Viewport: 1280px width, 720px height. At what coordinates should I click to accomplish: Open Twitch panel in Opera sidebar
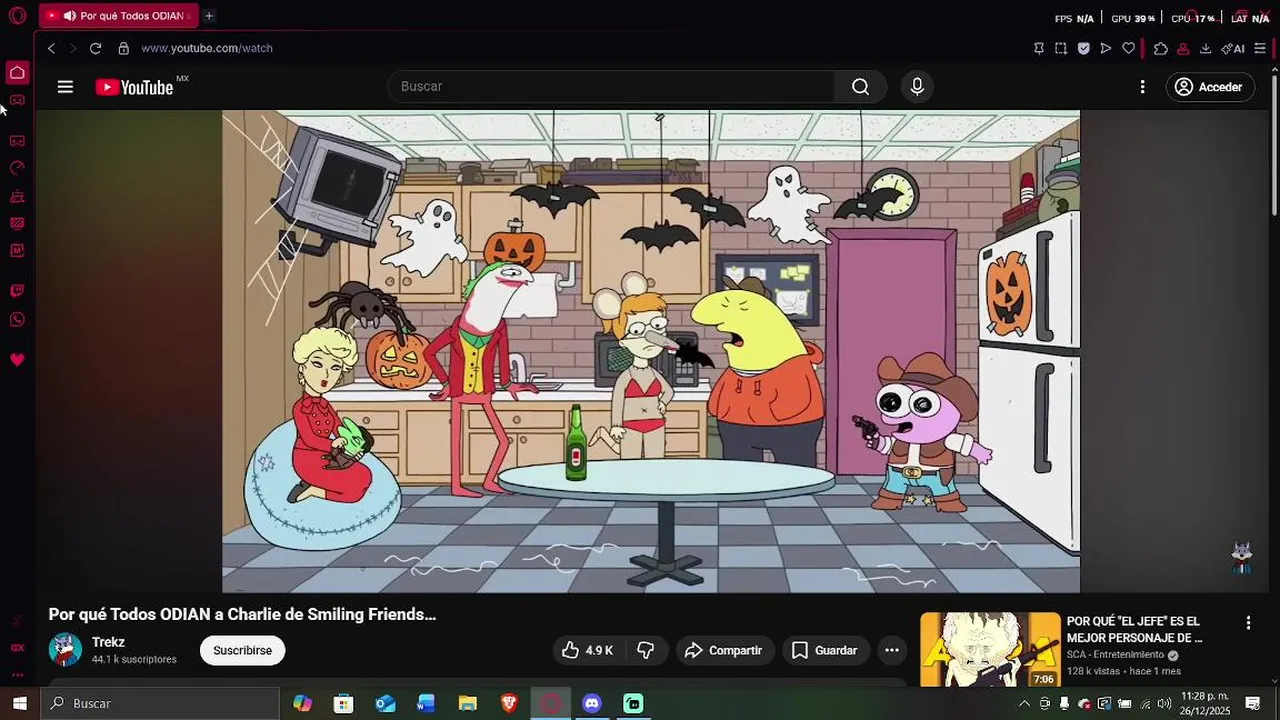pos(17,291)
